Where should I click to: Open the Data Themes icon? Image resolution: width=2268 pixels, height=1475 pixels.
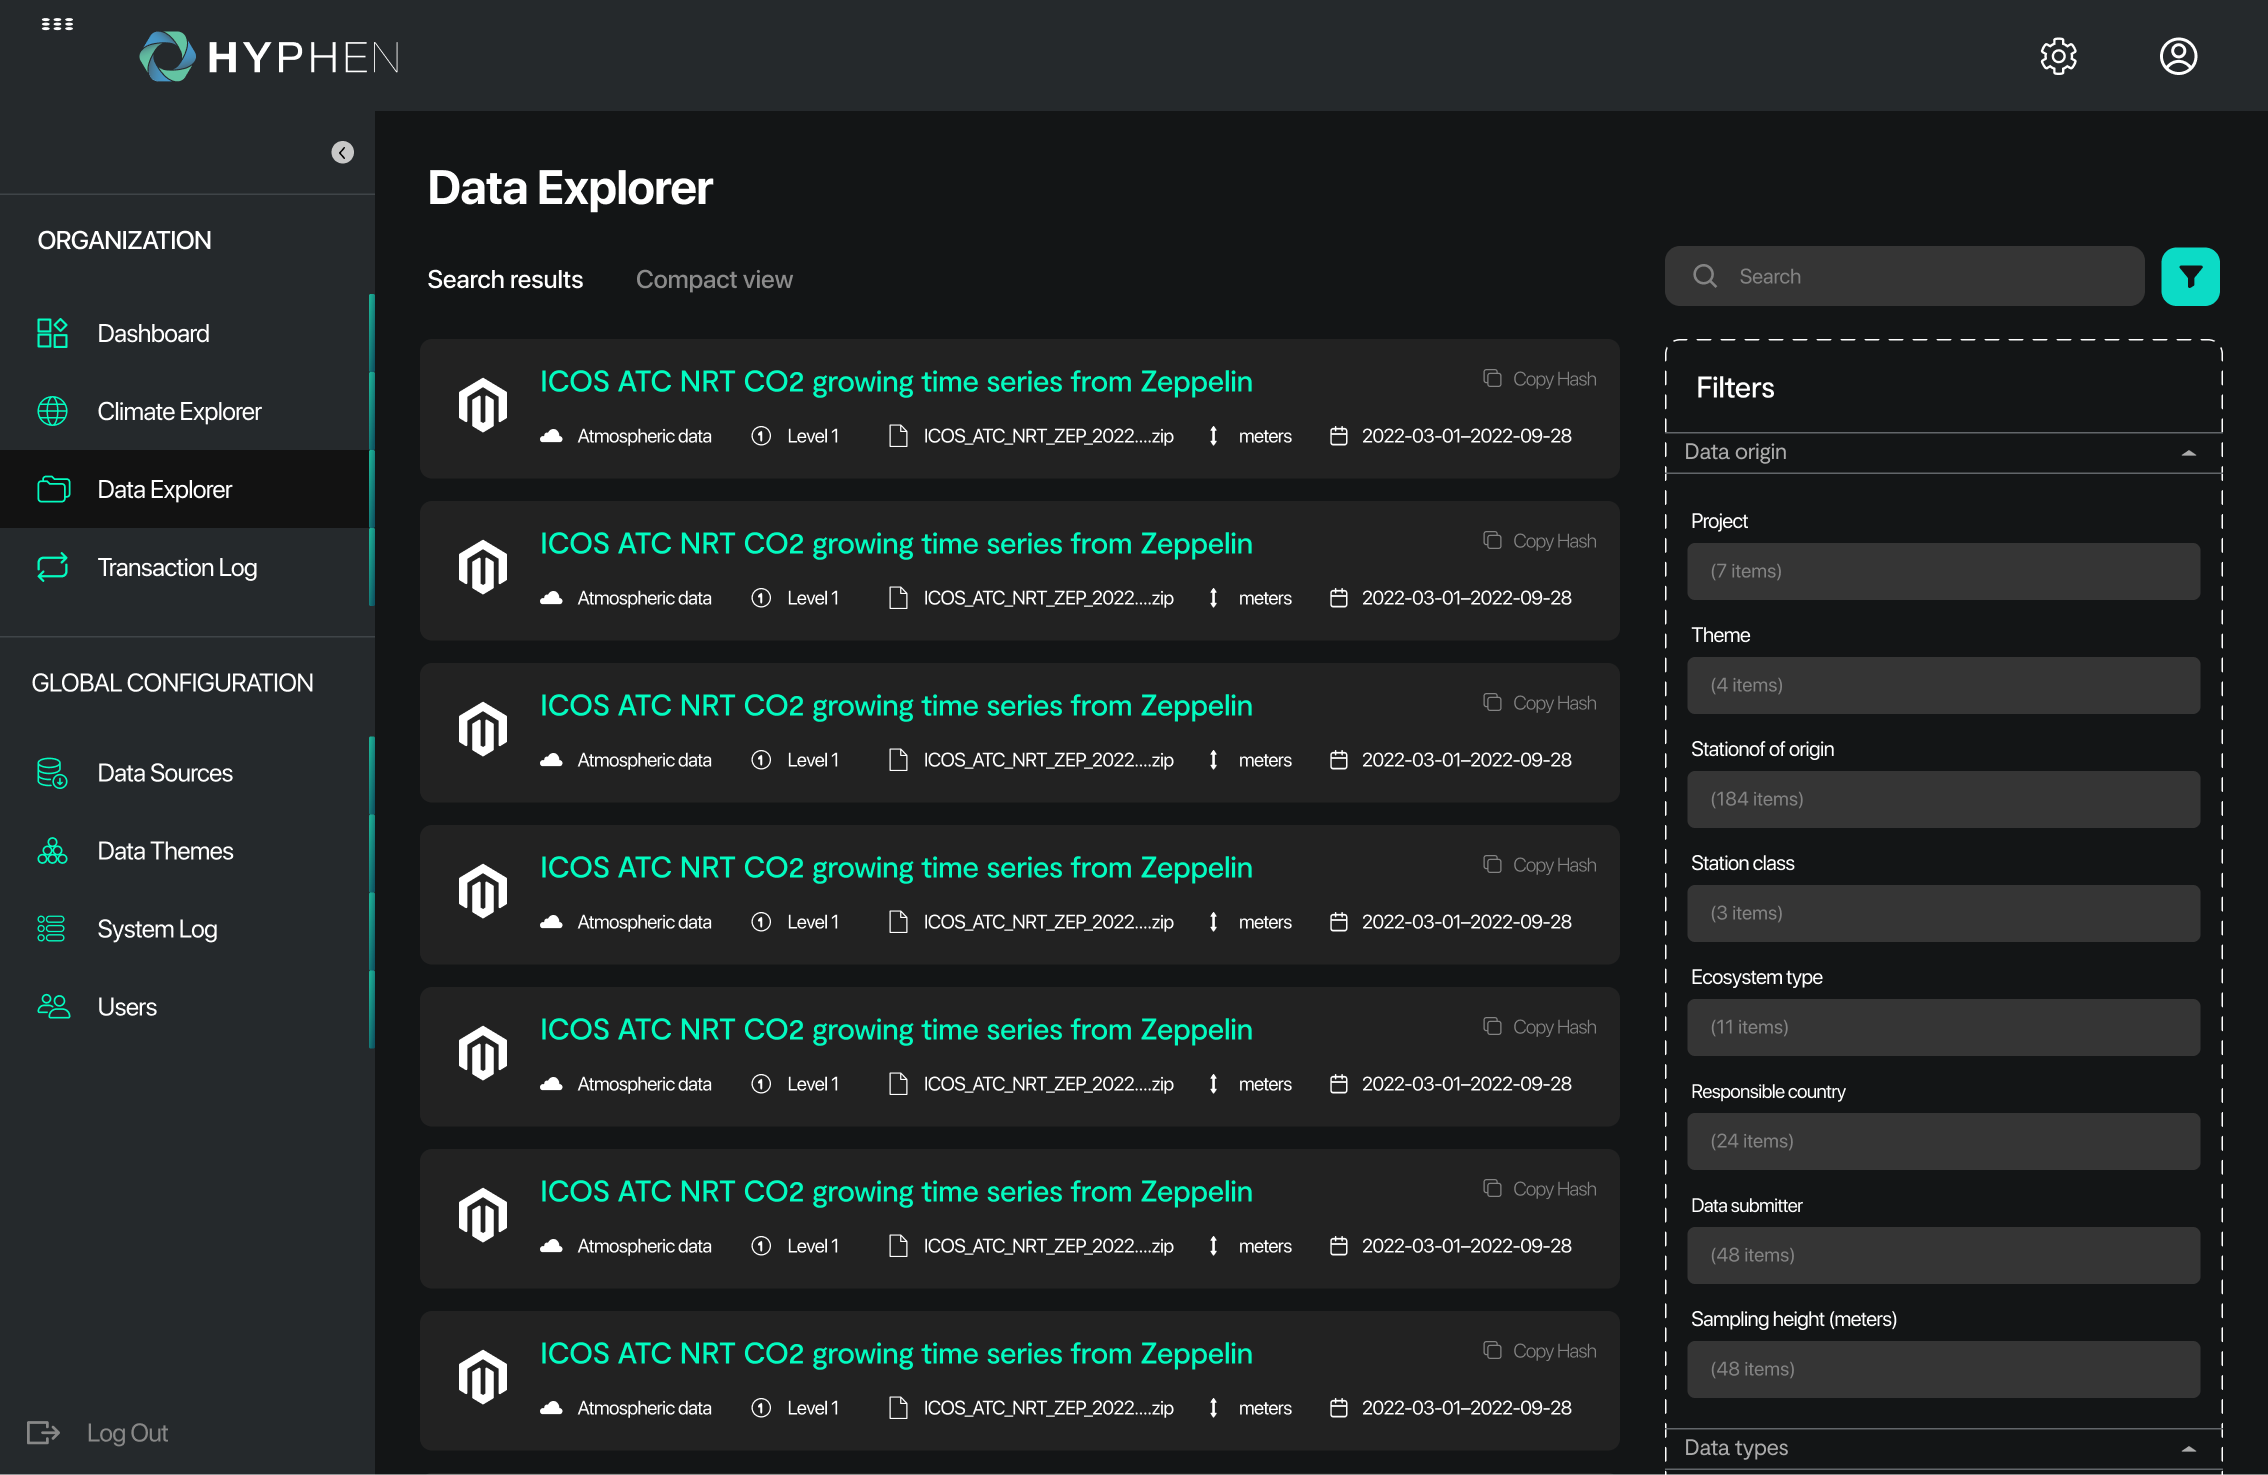pos(52,851)
